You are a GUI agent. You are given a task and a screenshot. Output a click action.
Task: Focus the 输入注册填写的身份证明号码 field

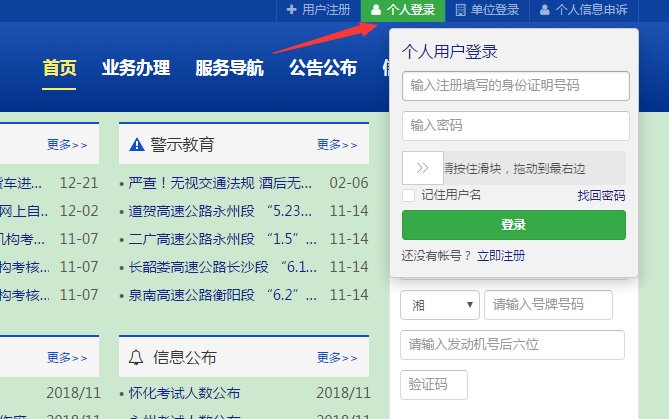coord(515,86)
